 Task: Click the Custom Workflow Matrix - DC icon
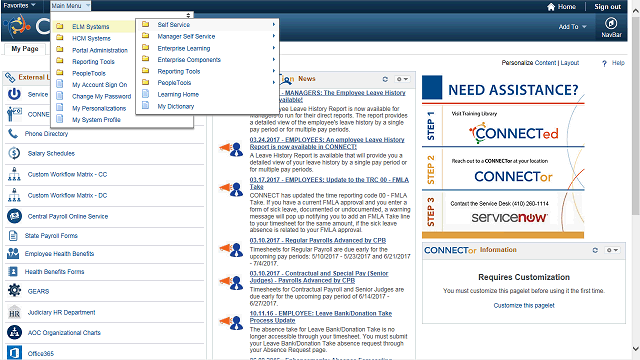(x=14, y=196)
